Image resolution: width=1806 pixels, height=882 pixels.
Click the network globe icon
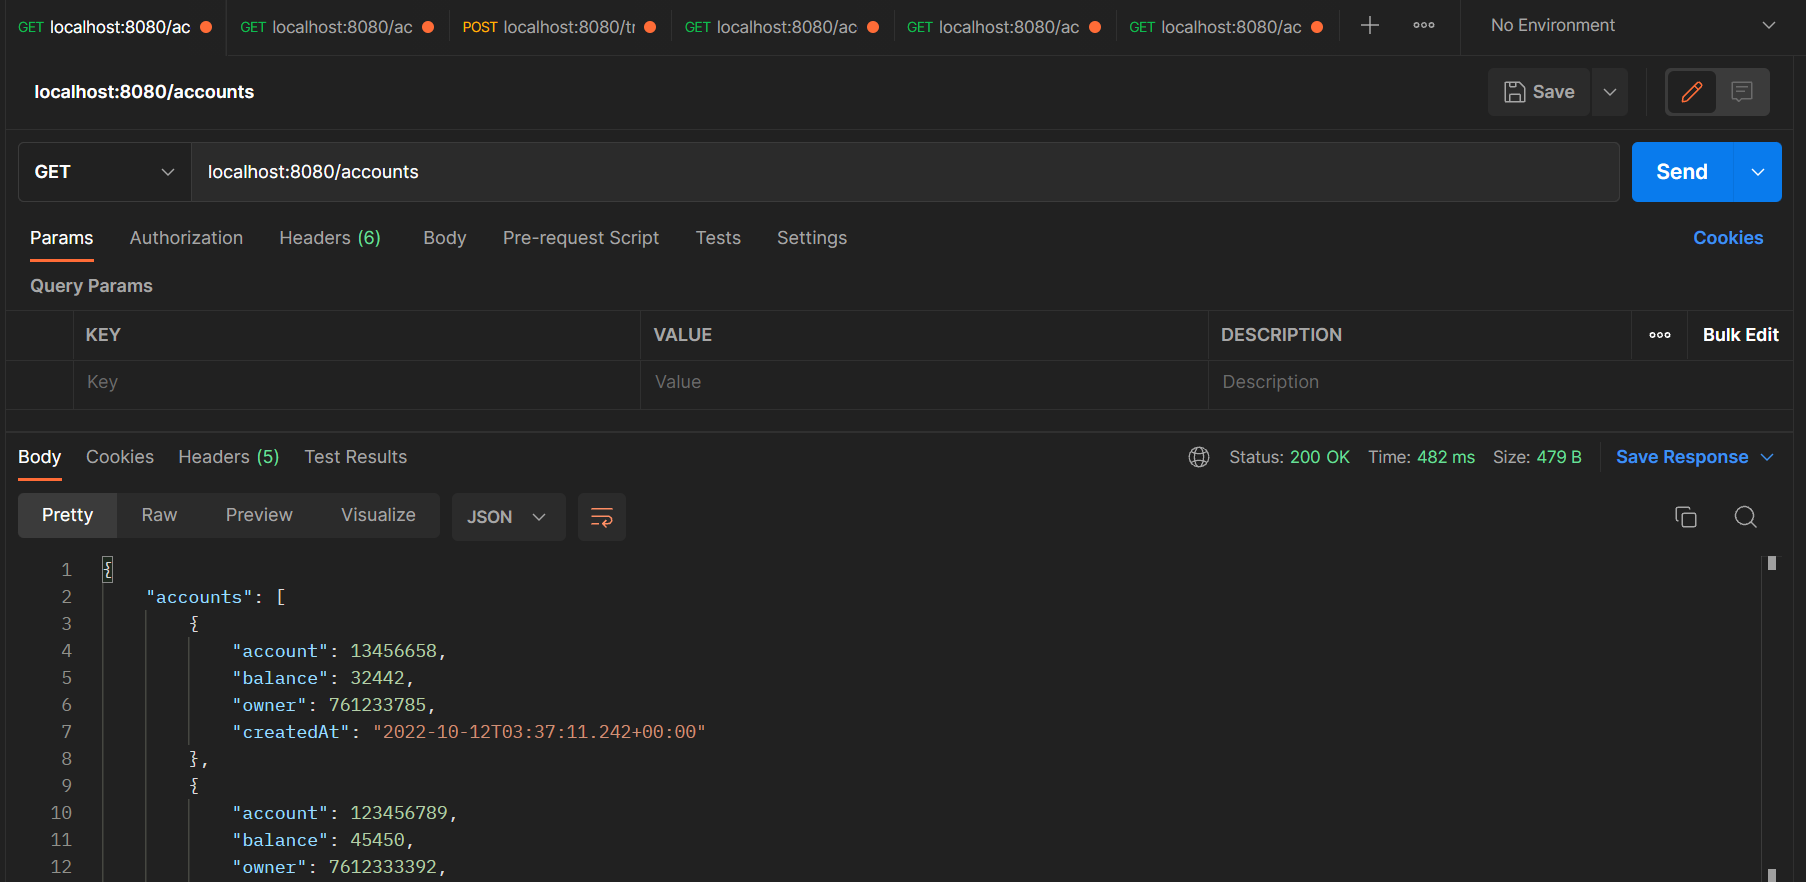1199,457
